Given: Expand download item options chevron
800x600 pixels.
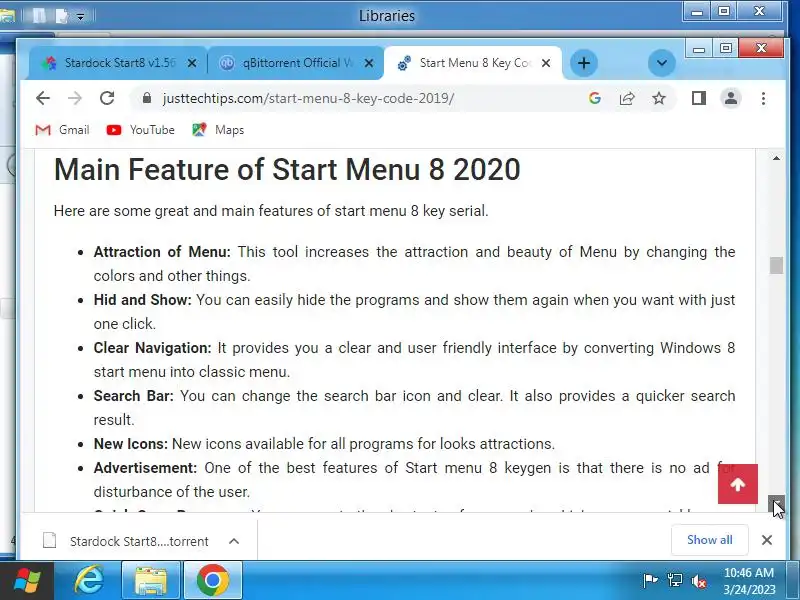Looking at the screenshot, I should [x=234, y=541].
